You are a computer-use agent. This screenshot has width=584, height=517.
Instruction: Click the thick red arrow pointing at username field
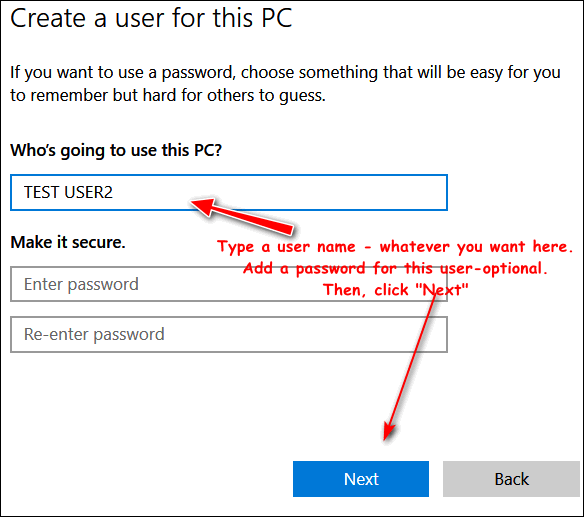(x=242, y=216)
